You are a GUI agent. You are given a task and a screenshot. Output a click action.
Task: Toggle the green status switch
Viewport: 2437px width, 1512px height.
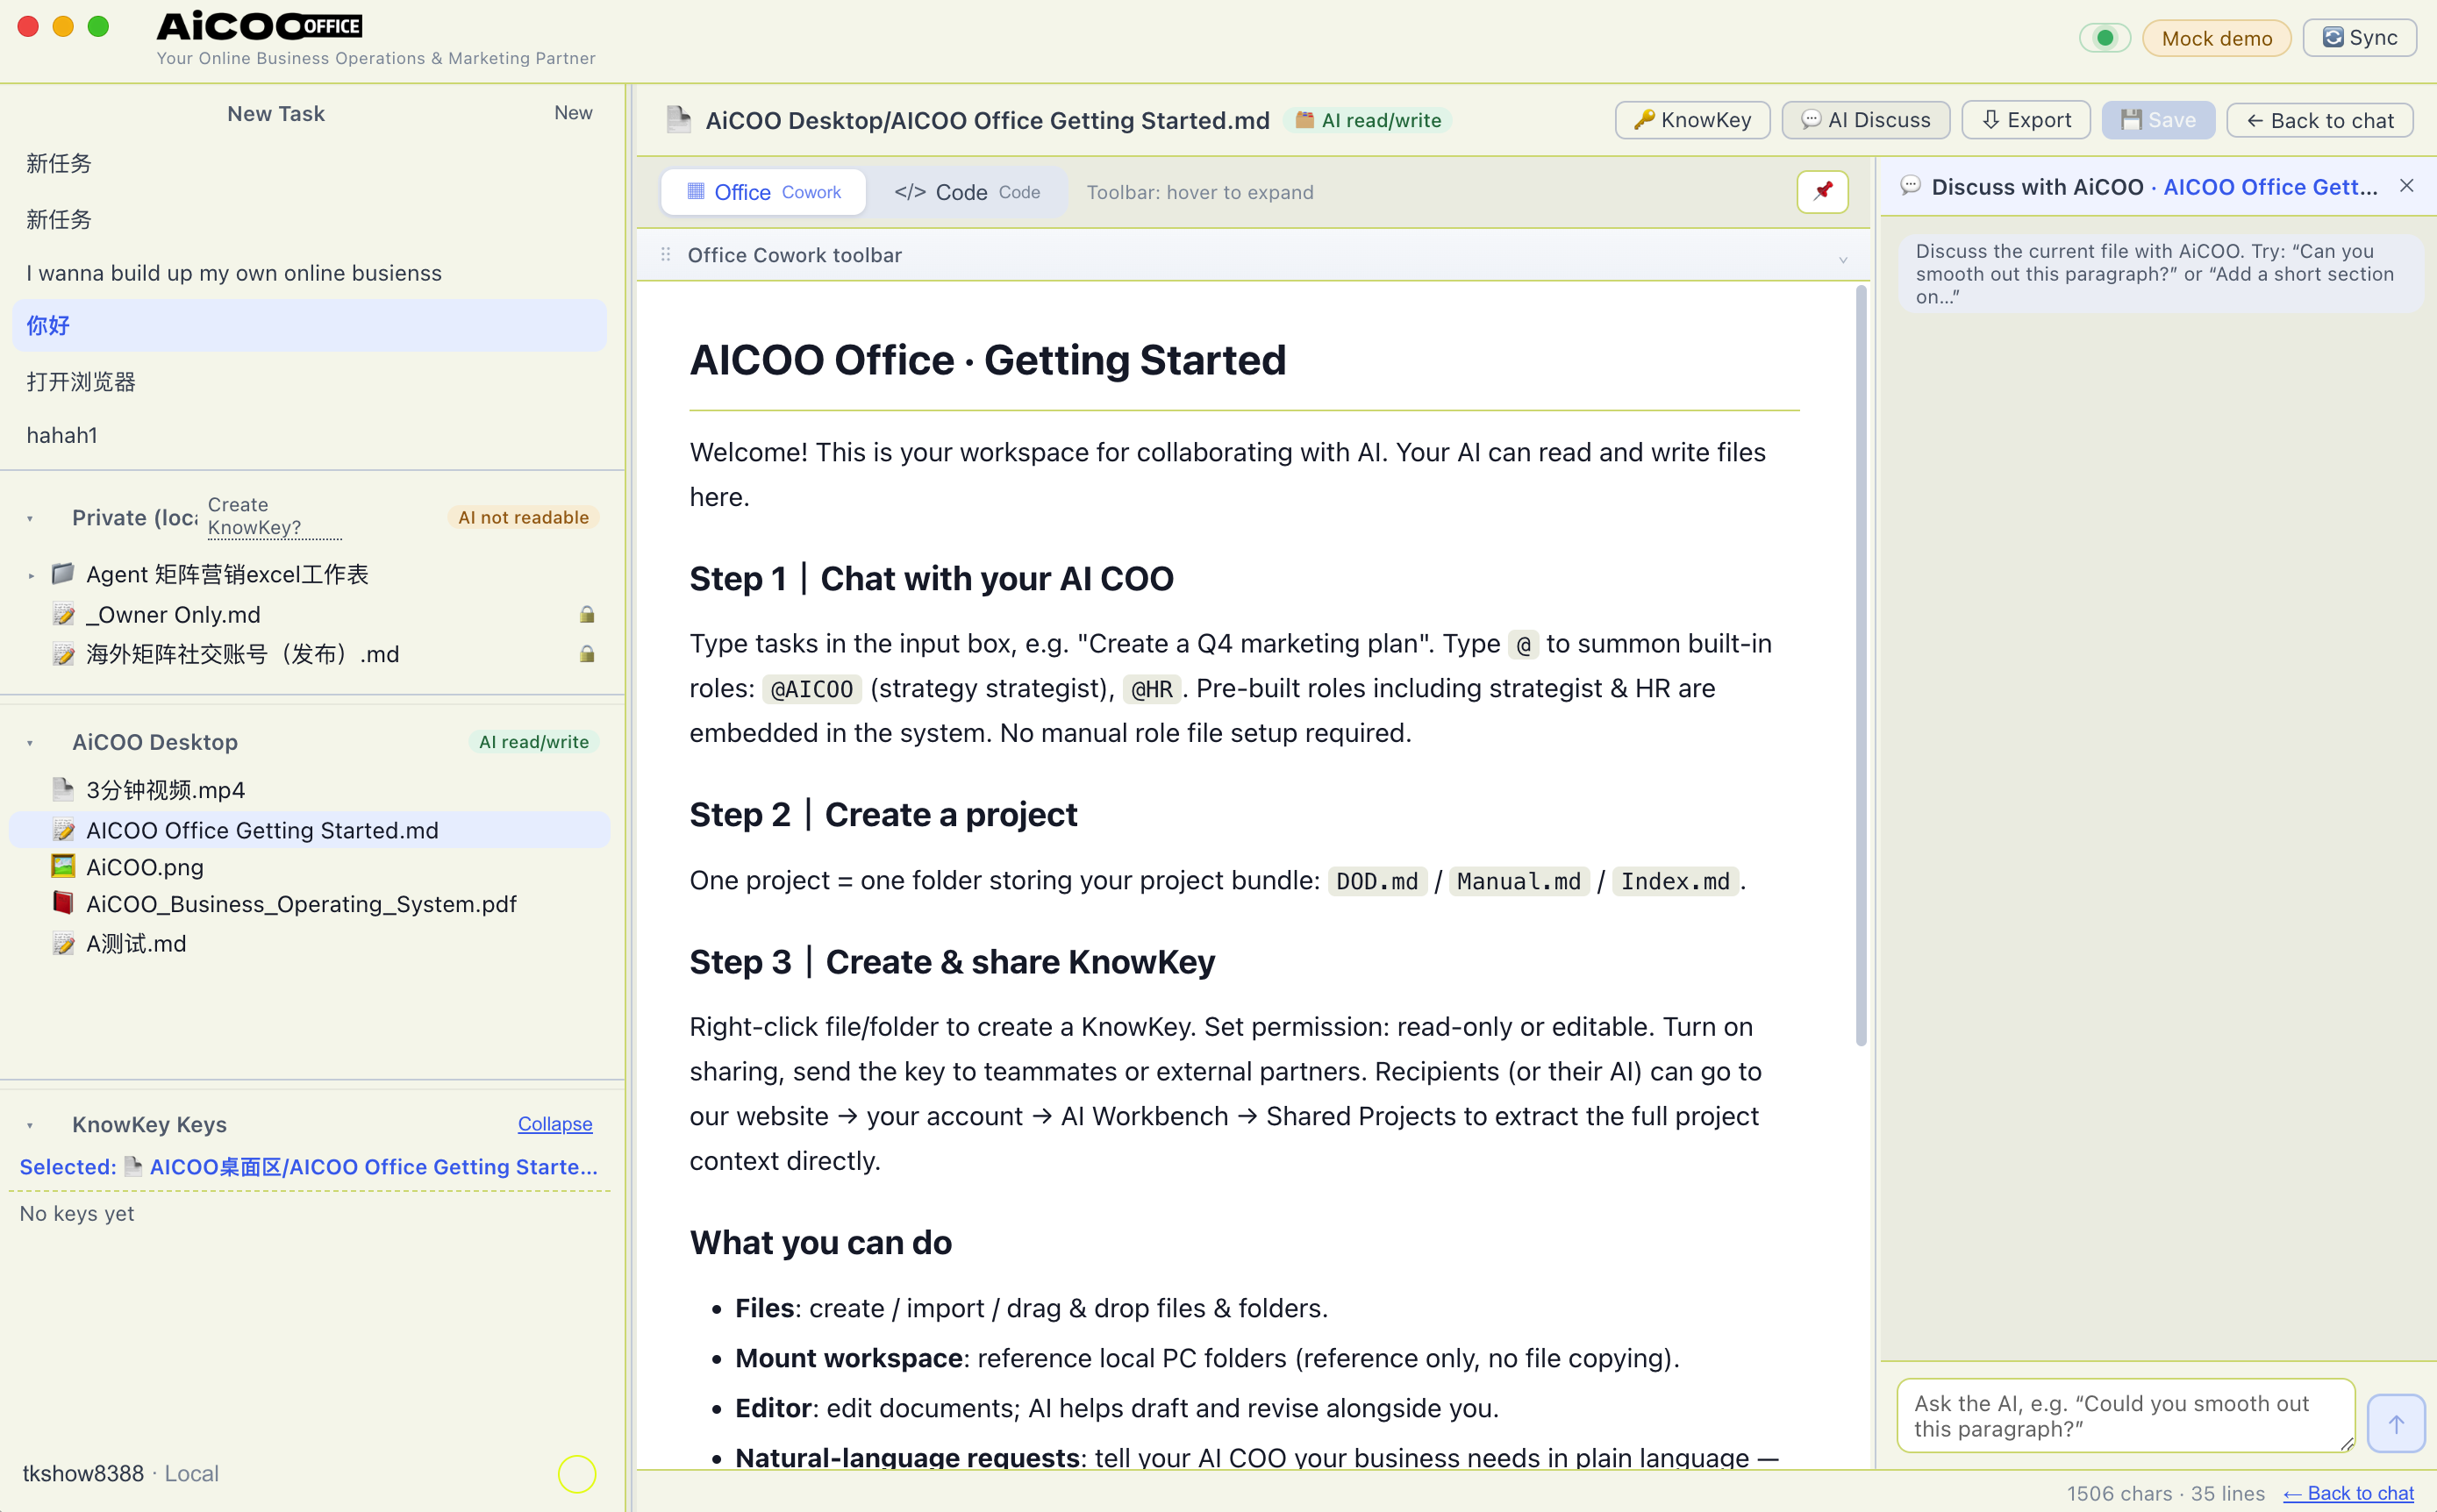click(2104, 38)
